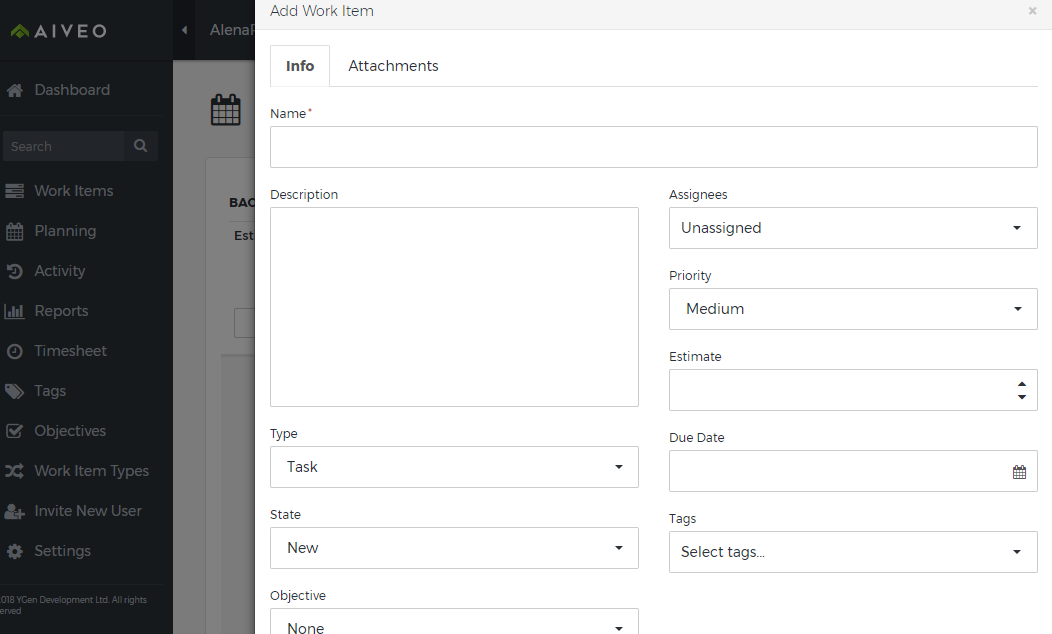Viewport: 1052px width, 634px height.
Task: Click the search magnifier icon
Action: (x=141, y=146)
